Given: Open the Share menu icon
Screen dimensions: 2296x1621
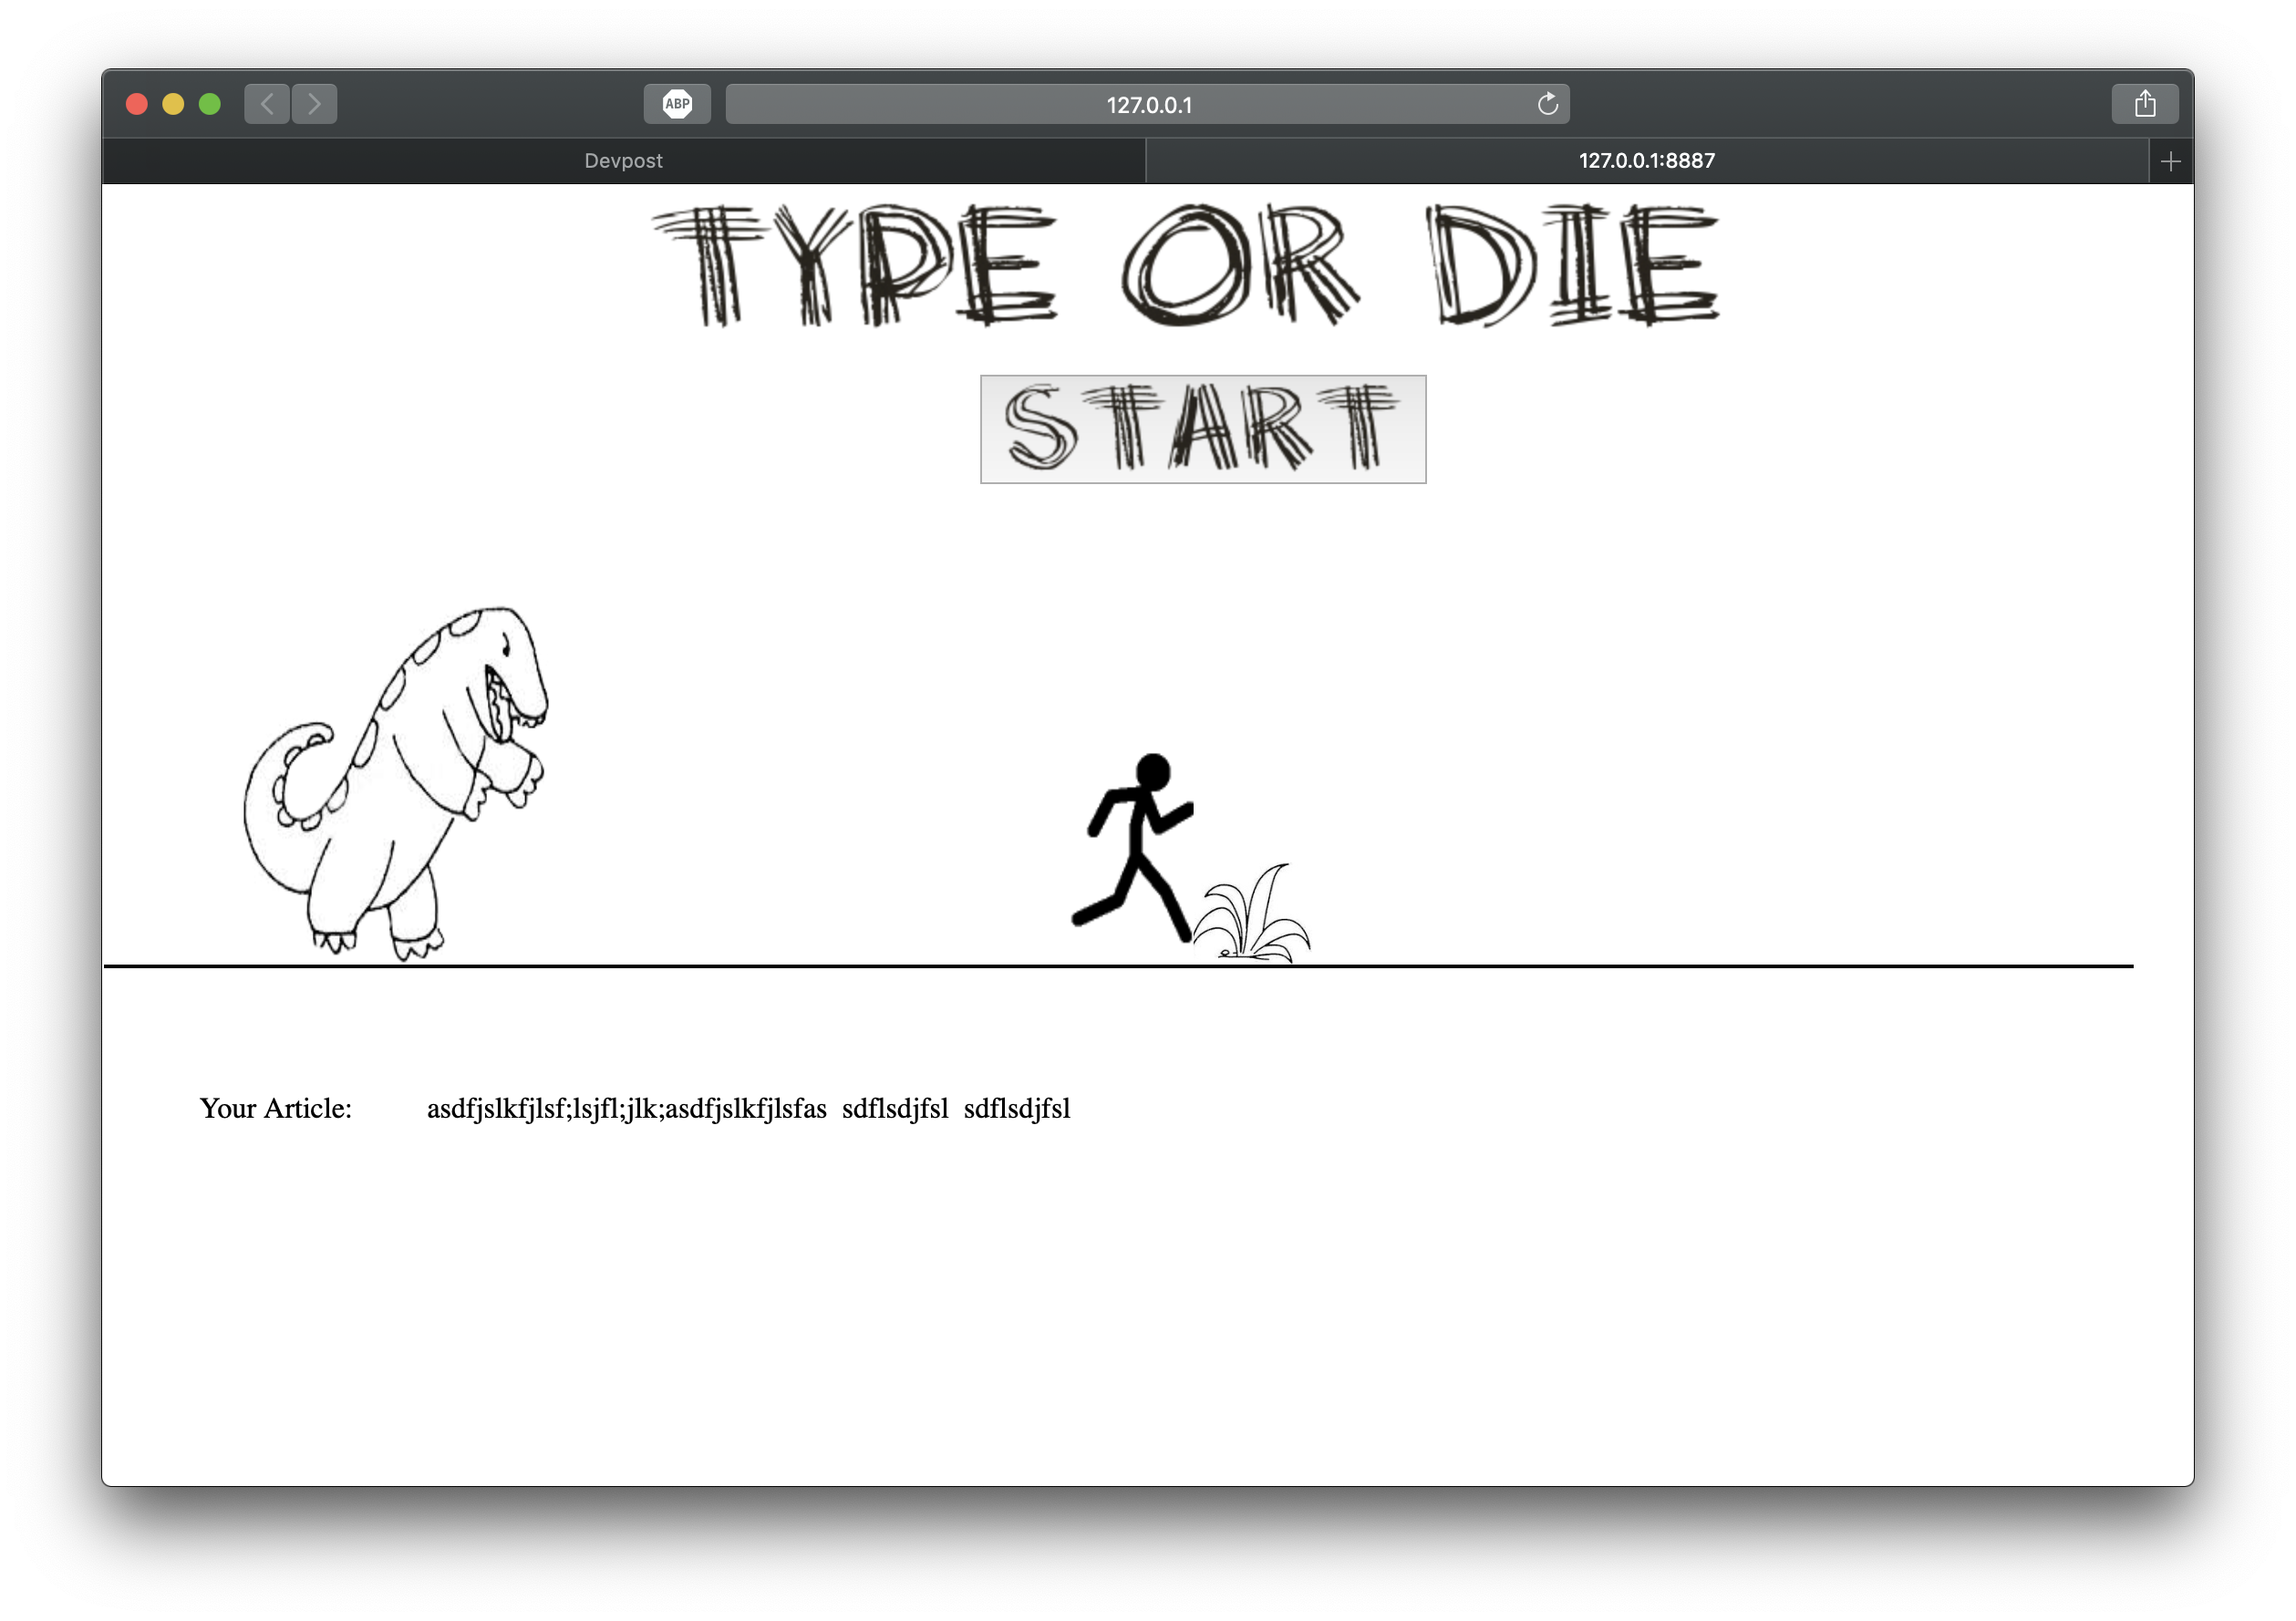Looking at the screenshot, I should 2144,104.
